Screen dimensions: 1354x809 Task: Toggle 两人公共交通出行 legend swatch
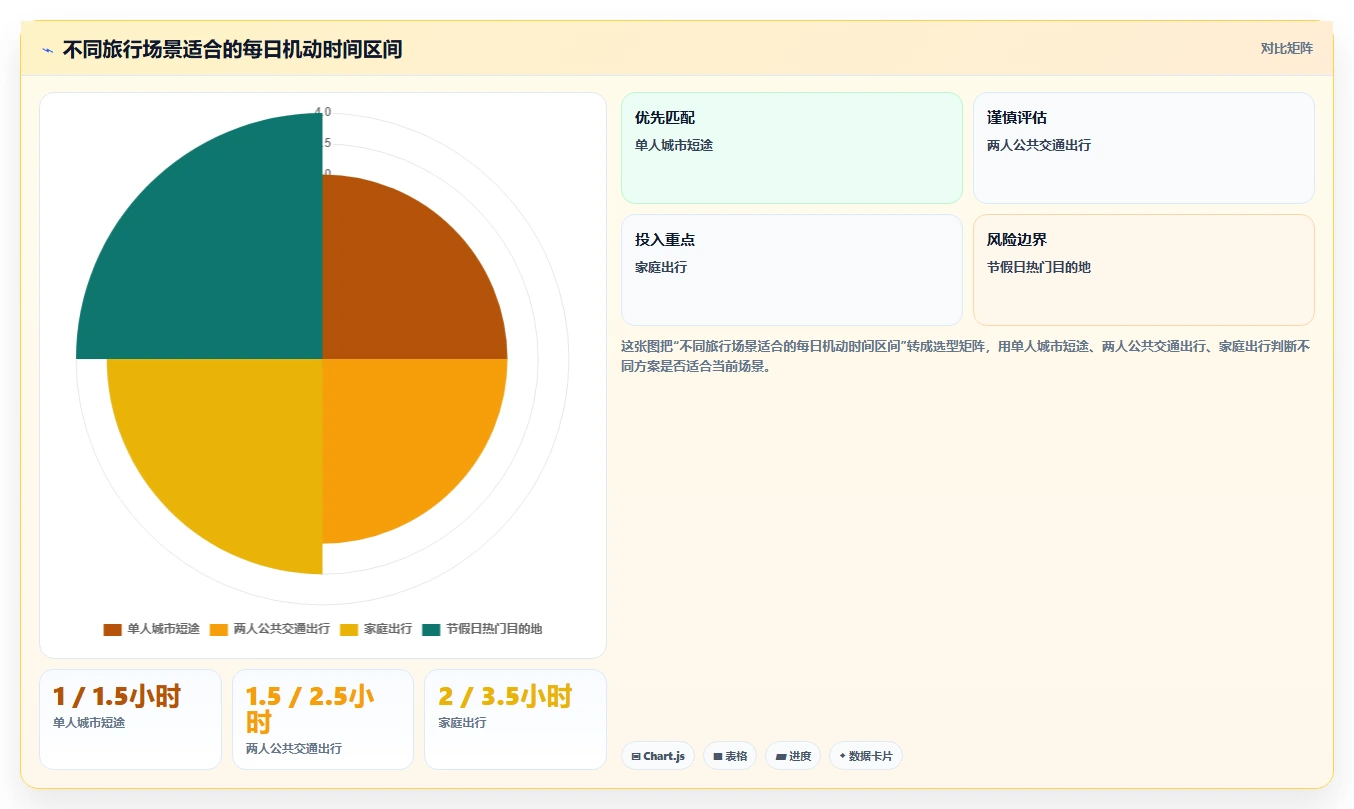tap(218, 629)
